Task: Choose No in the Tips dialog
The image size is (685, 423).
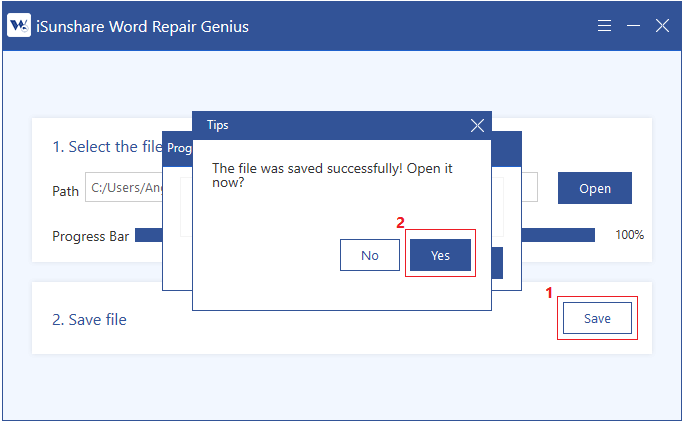Action: click(370, 255)
